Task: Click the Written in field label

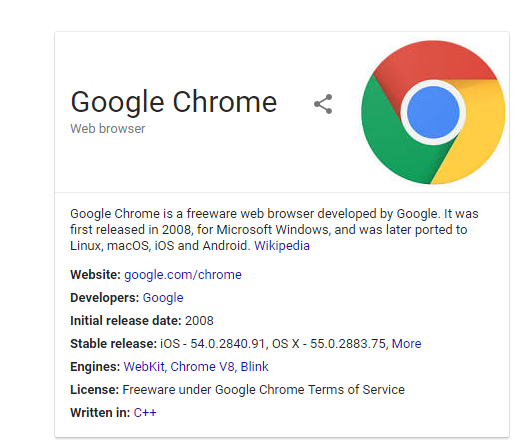Action: tap(100, 413)
